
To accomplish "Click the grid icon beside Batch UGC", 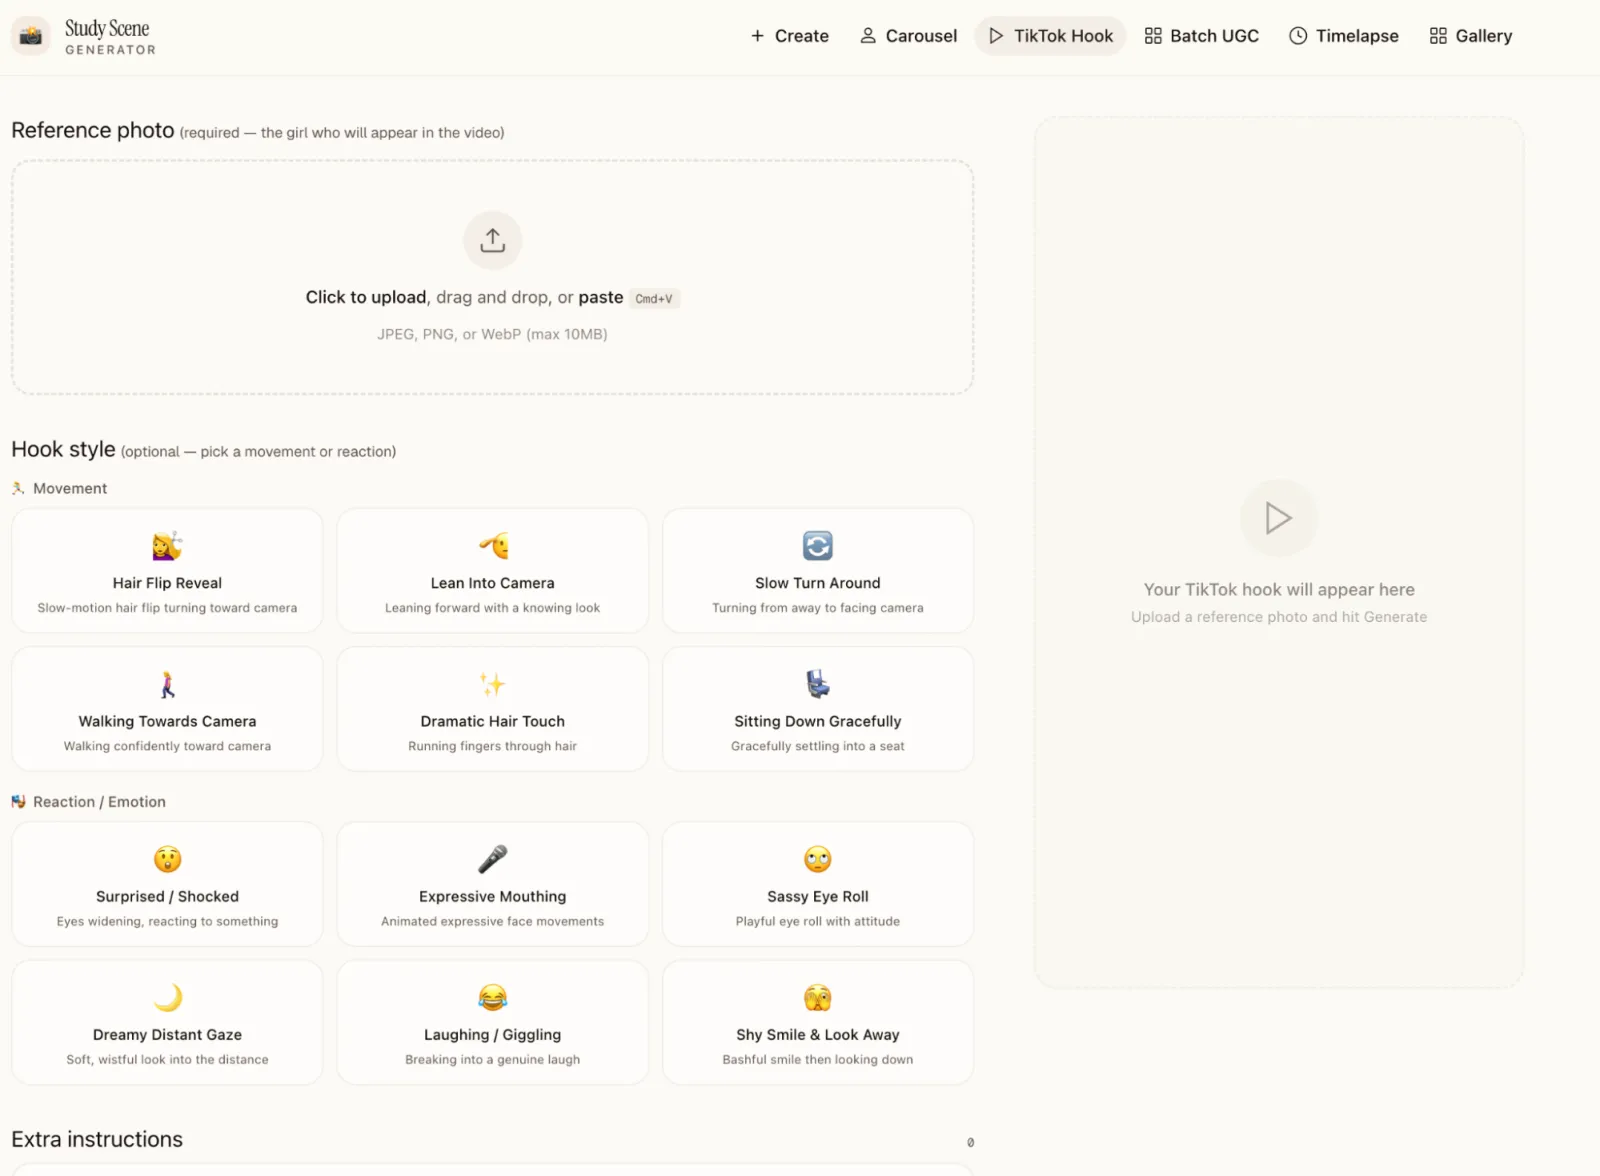I will tap(1153, 36).
